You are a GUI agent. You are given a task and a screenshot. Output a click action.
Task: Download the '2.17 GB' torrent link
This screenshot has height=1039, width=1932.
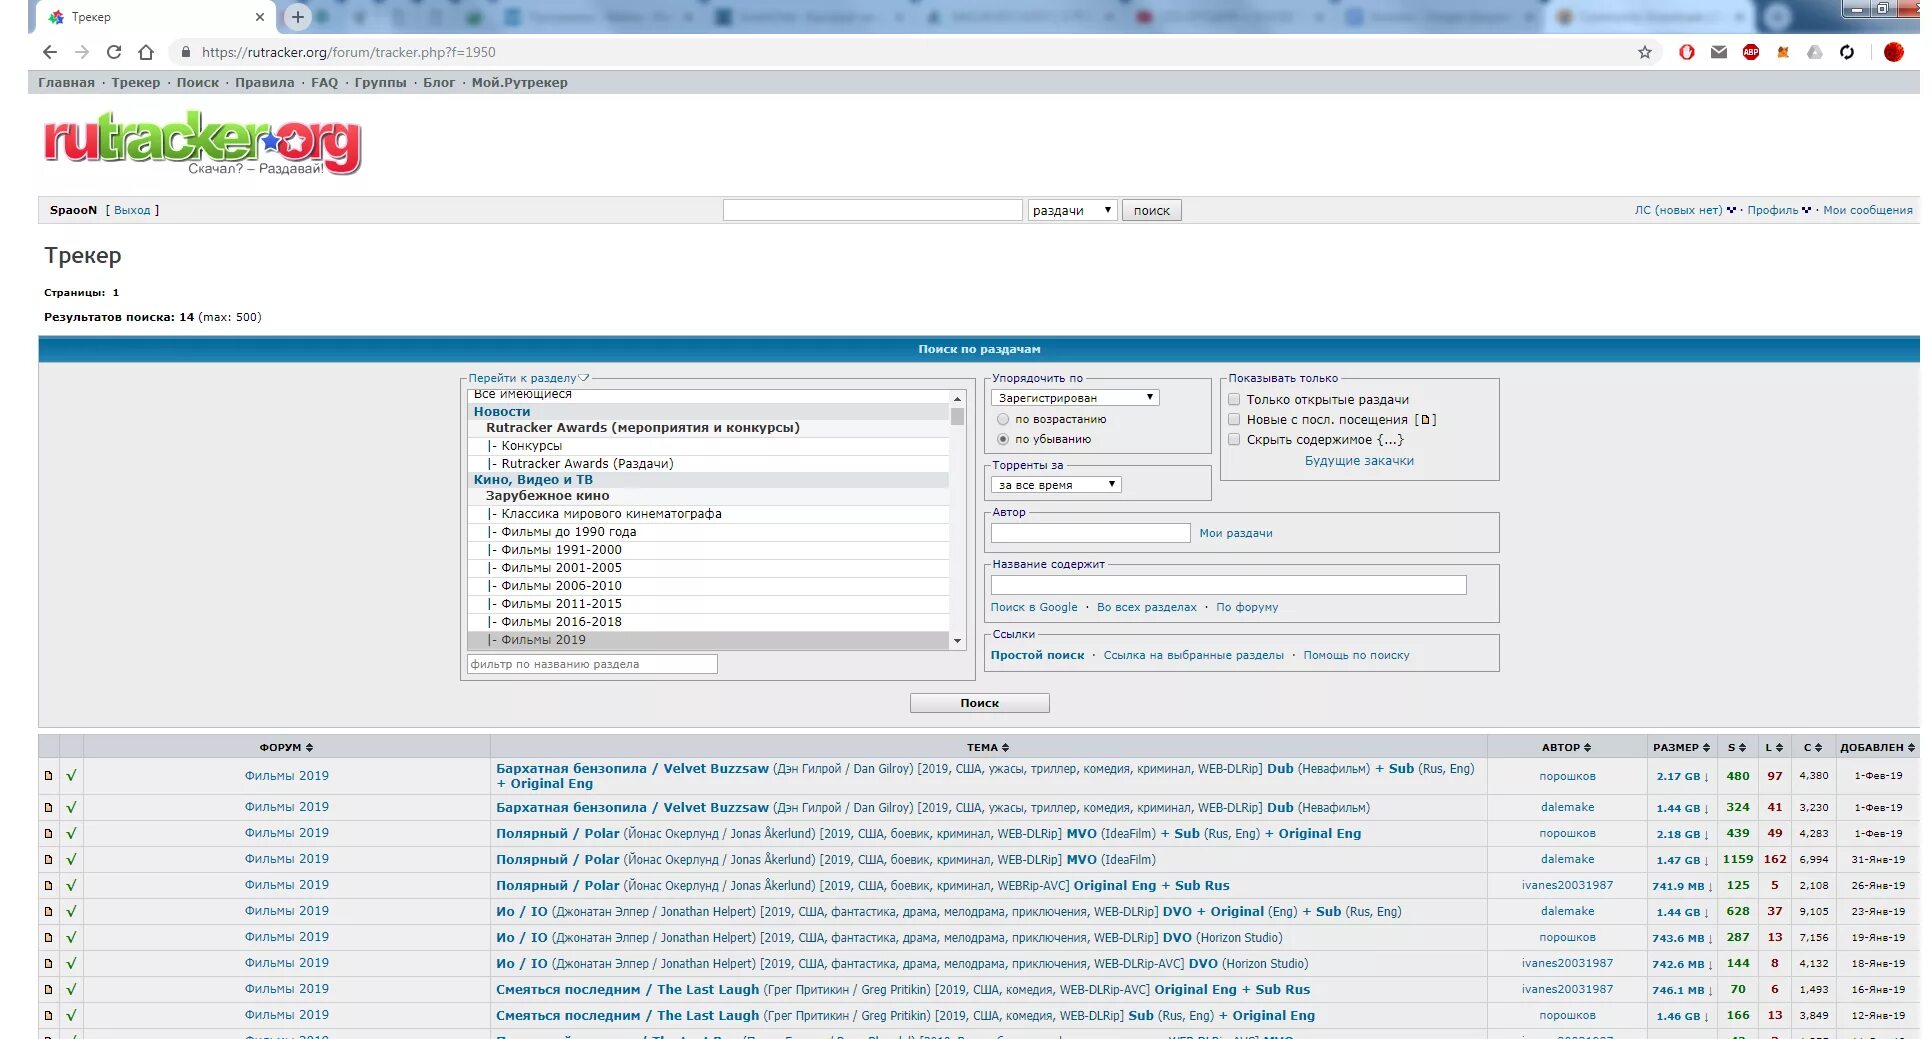coord(1682,776)
